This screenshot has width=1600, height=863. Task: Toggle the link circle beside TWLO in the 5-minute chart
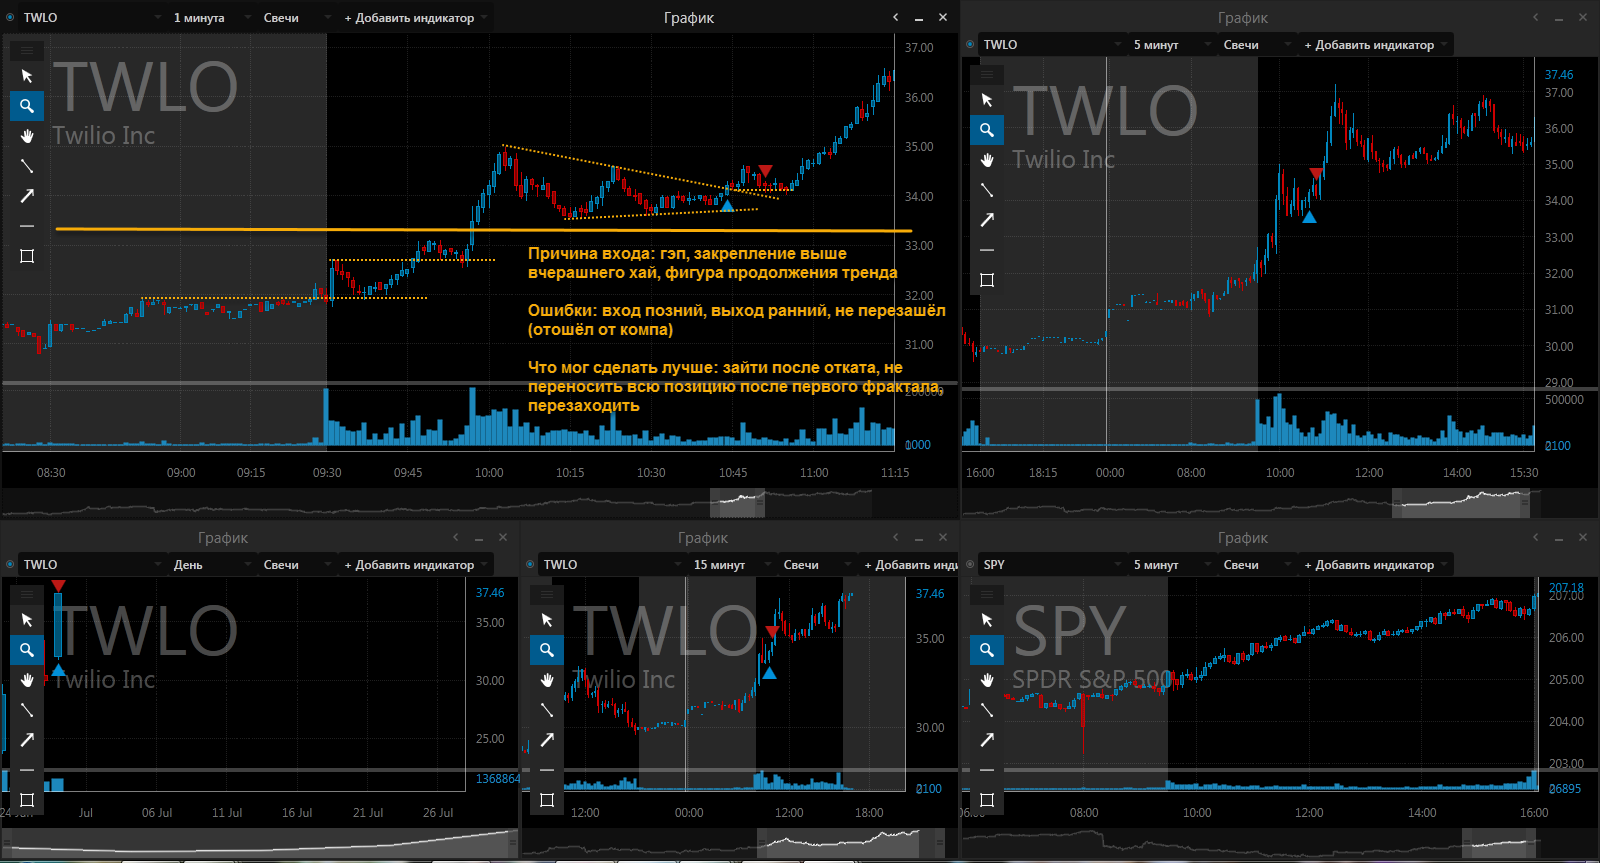click(970, 44)
